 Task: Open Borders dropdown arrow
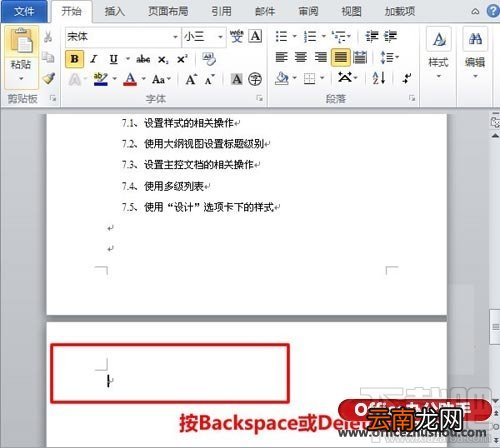[x=322, y=78]
